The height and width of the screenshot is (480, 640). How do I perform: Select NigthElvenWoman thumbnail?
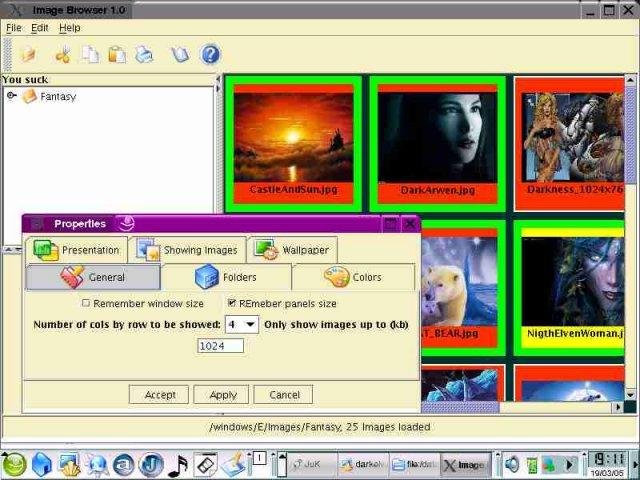pos(569,288)
